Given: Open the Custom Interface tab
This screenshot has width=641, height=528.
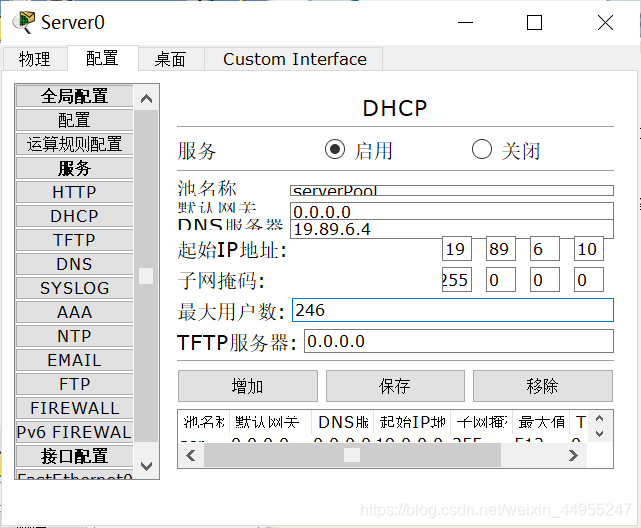Looking at the screenshot, I should coord(294,59).
